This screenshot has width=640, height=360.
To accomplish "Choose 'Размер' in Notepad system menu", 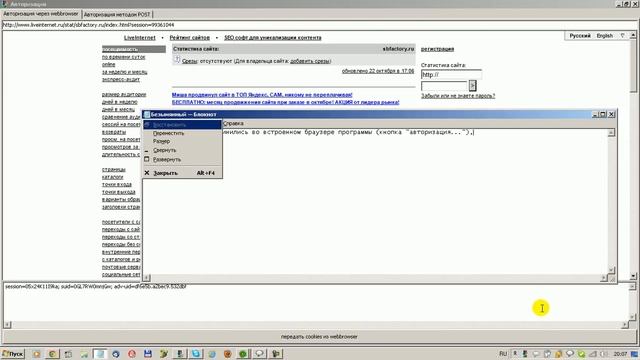I will tap(182, 141).
